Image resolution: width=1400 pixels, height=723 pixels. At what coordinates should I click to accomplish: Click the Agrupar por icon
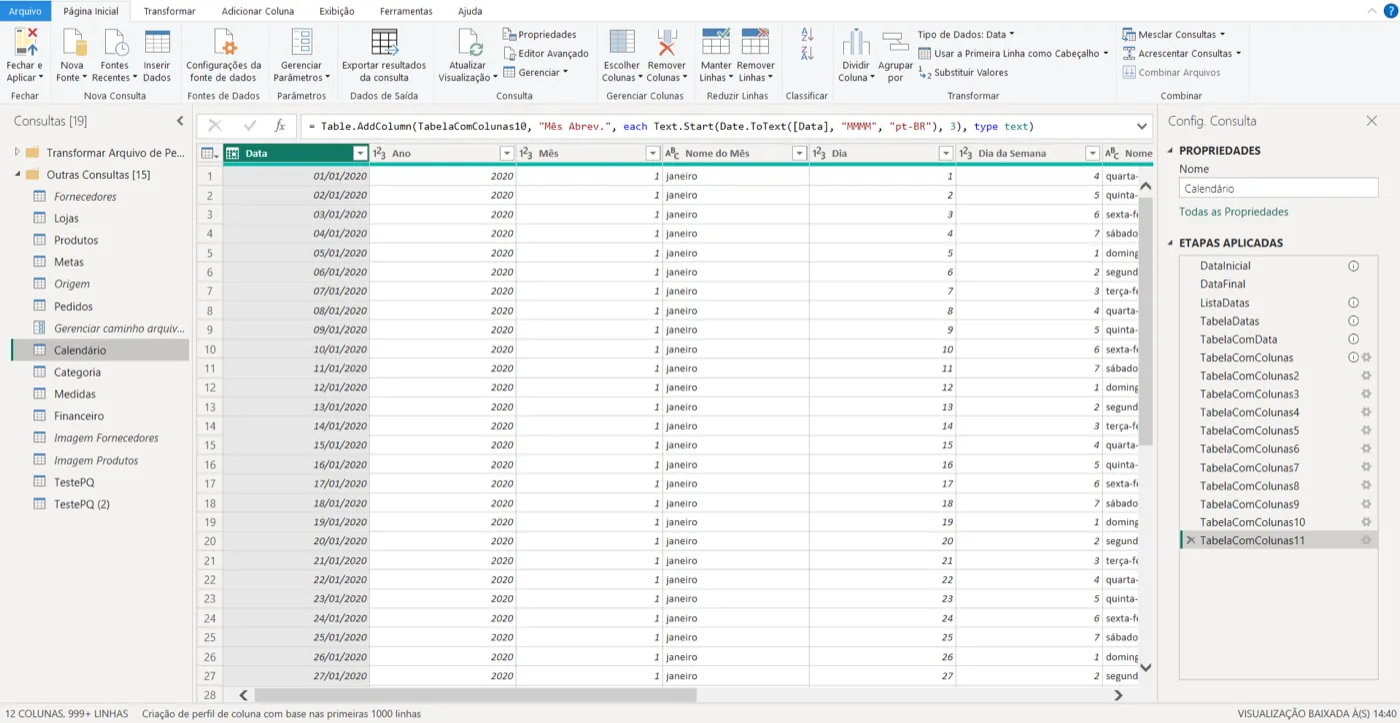click(x=895, y=43)
